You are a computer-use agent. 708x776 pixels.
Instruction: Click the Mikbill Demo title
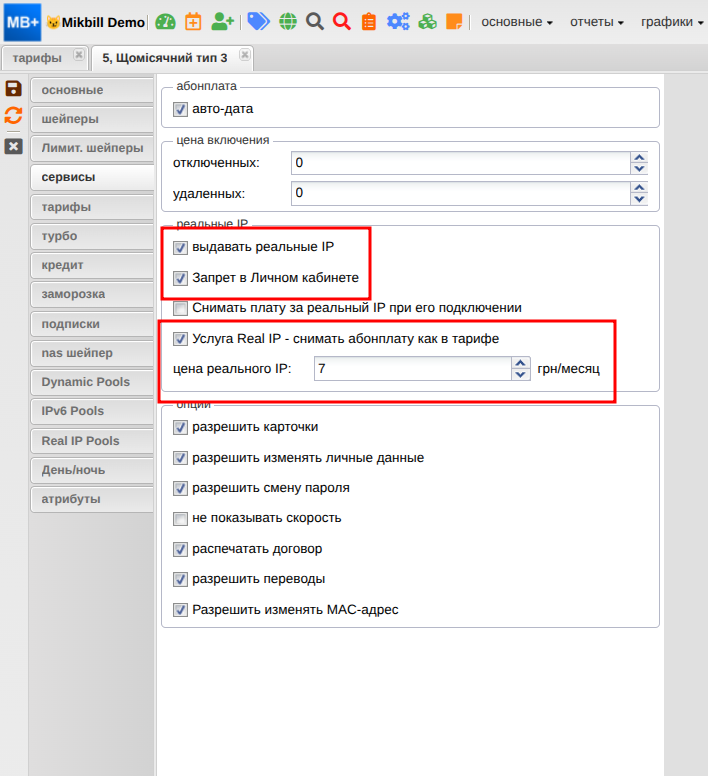coord(103,22)
